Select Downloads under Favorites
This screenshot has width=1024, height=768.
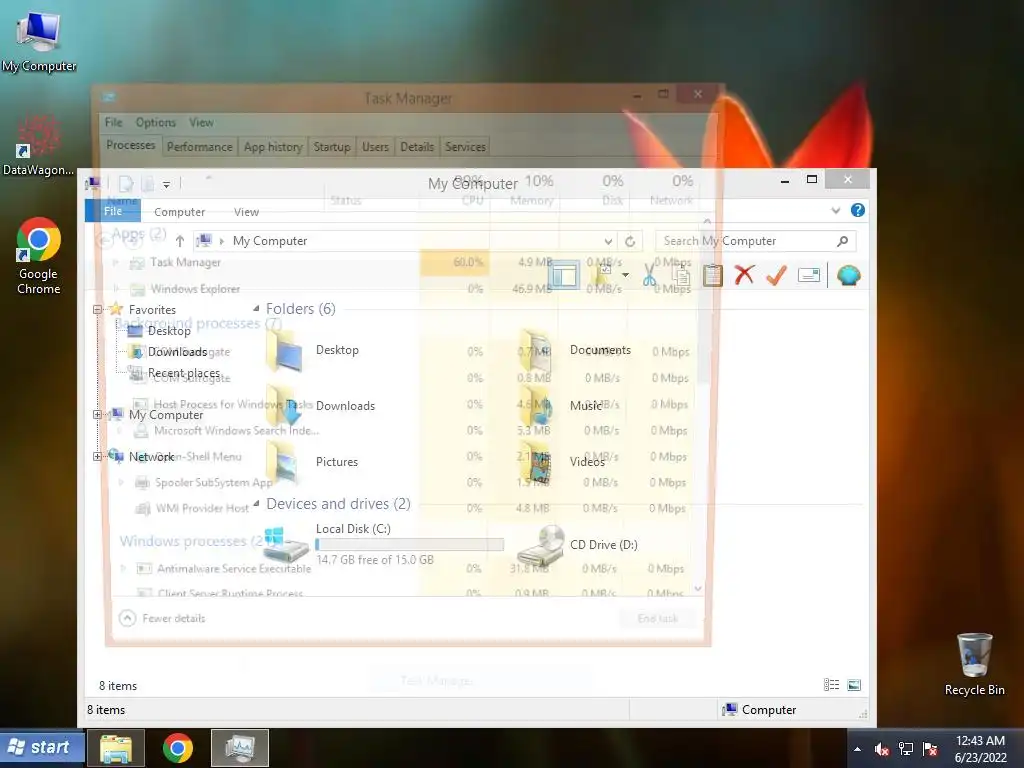[177, 352]
